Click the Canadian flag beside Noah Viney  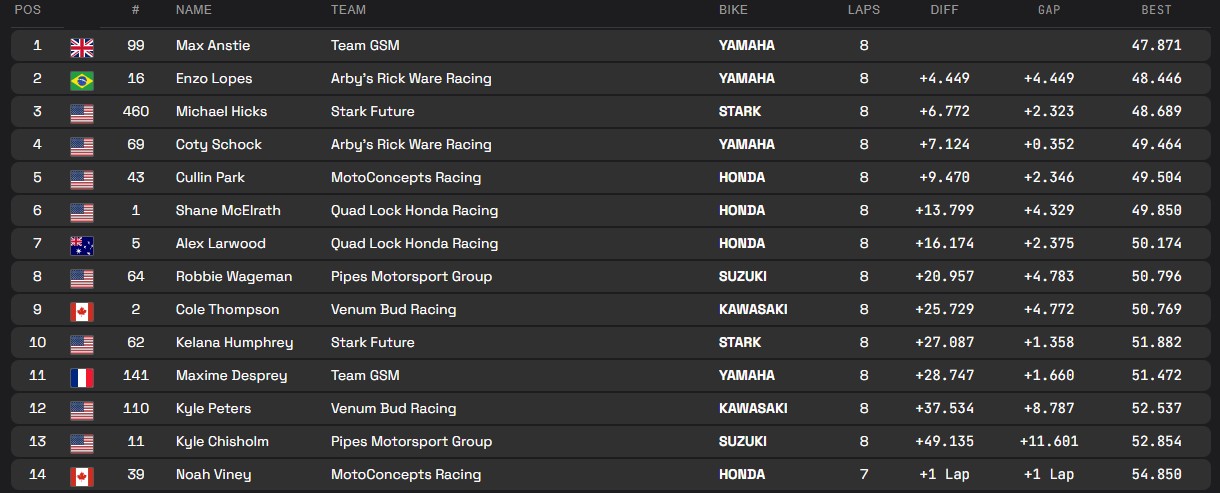[x=82, y=475]
